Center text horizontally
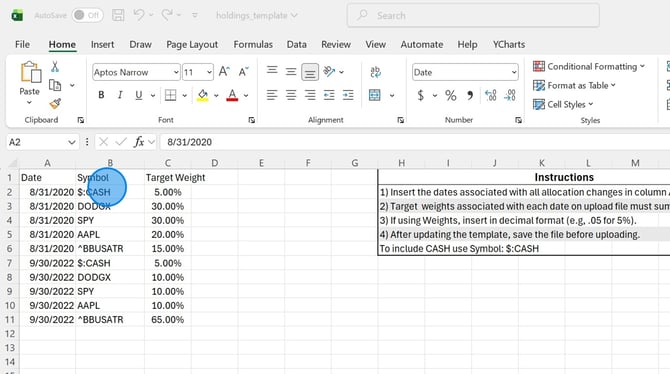This screenshot has width=670, height=374. 291,95
